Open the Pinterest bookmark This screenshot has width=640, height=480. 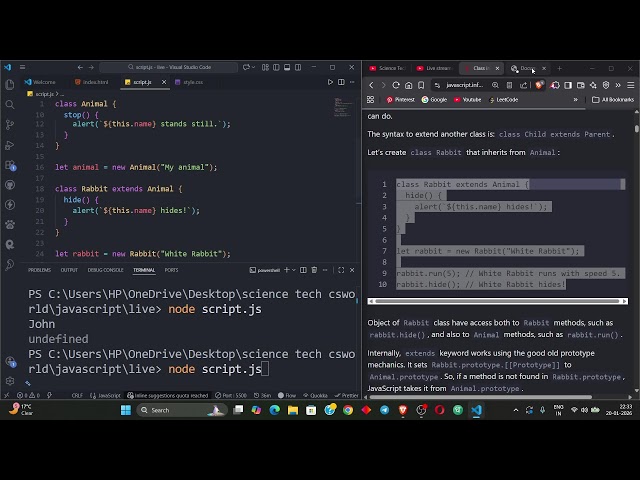click(x=401, y=100)
